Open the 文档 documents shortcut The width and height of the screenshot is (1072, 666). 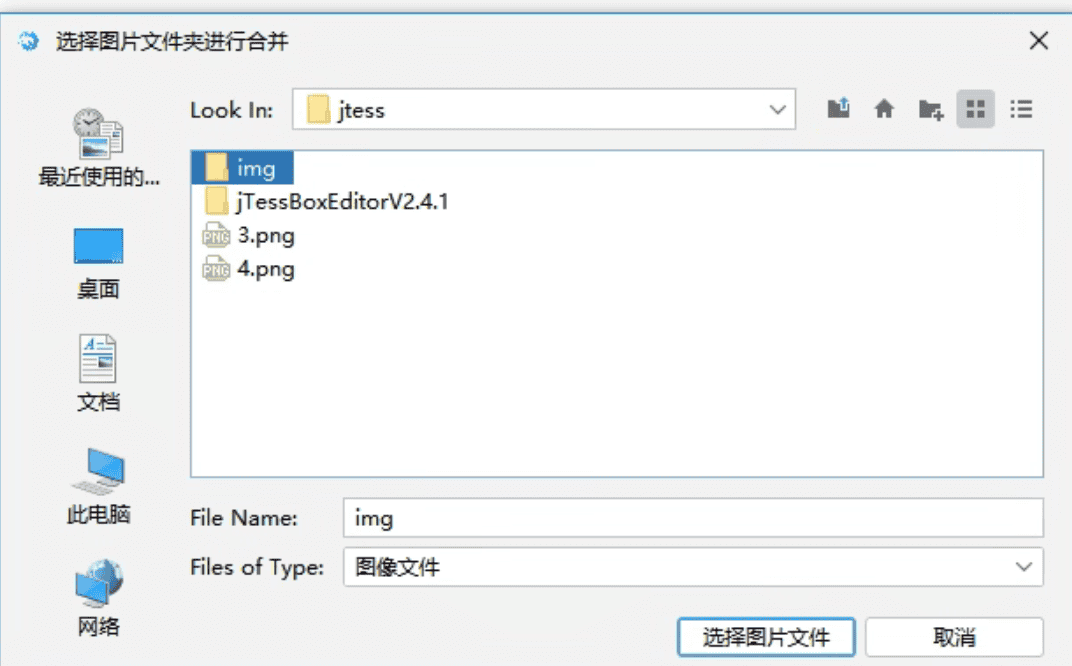click(98, 373)
